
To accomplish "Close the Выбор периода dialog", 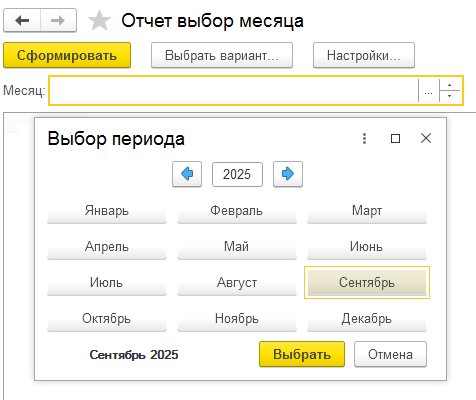I will [426, 138].
